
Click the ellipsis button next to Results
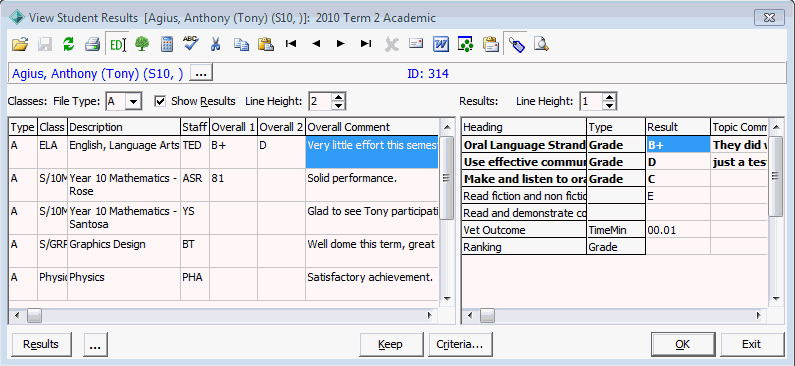coord(95,345)
